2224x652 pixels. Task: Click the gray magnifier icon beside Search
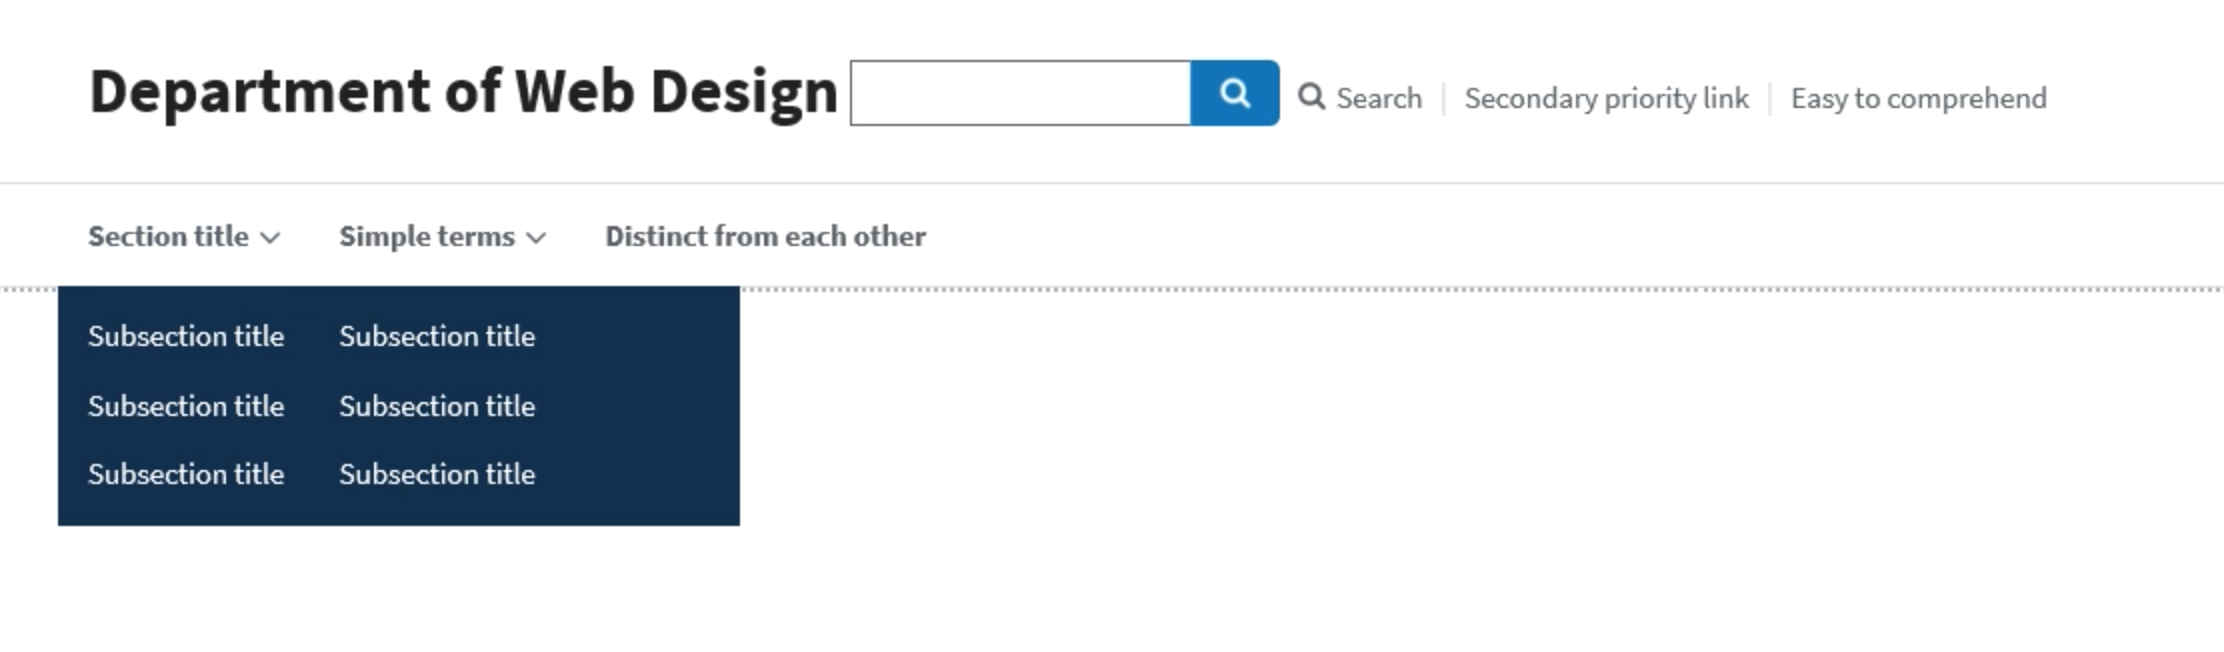(x=1311, y=97)
